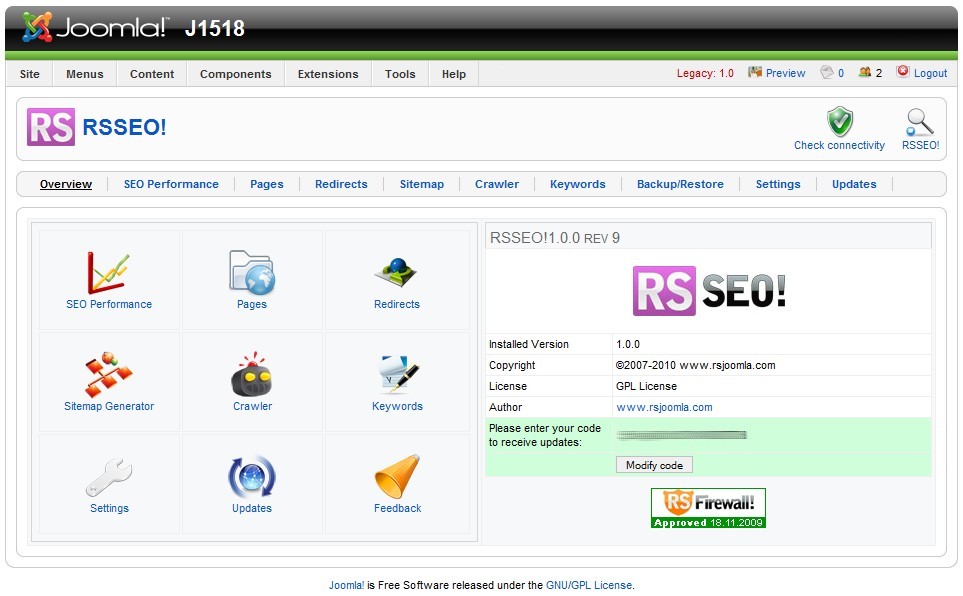The image size is (963, 596).
Task: Click the logged-in users icon showing 2
Action: [865, 73]
